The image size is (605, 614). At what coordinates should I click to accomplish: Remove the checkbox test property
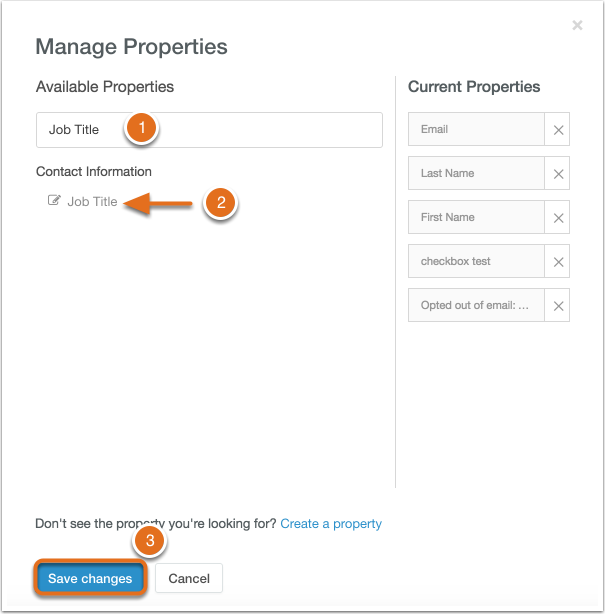tap(558, 262)
